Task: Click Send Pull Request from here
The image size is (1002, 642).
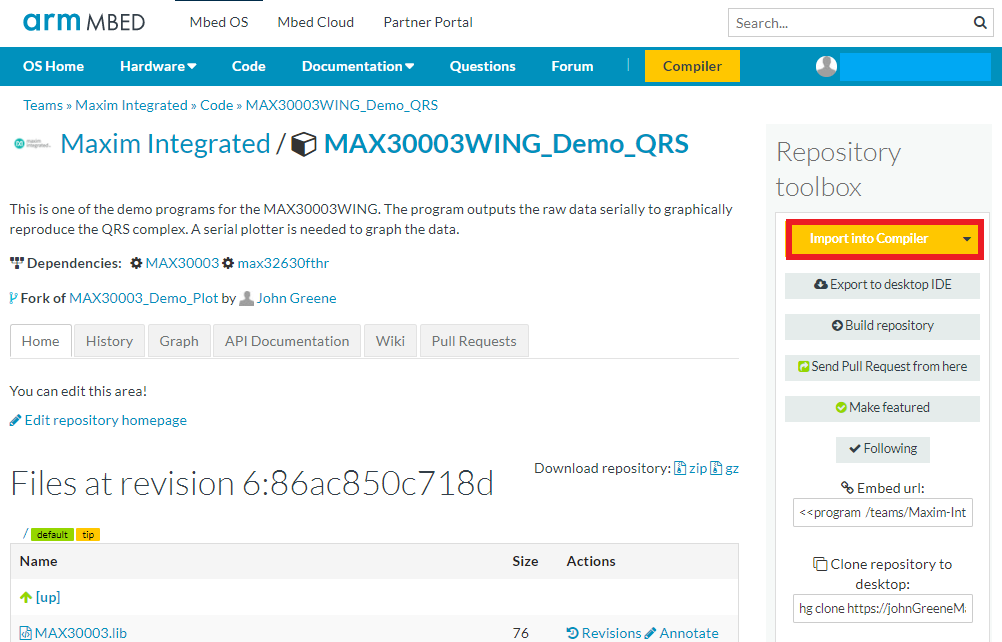Action: pyautogui.click(x=882, y=367)
